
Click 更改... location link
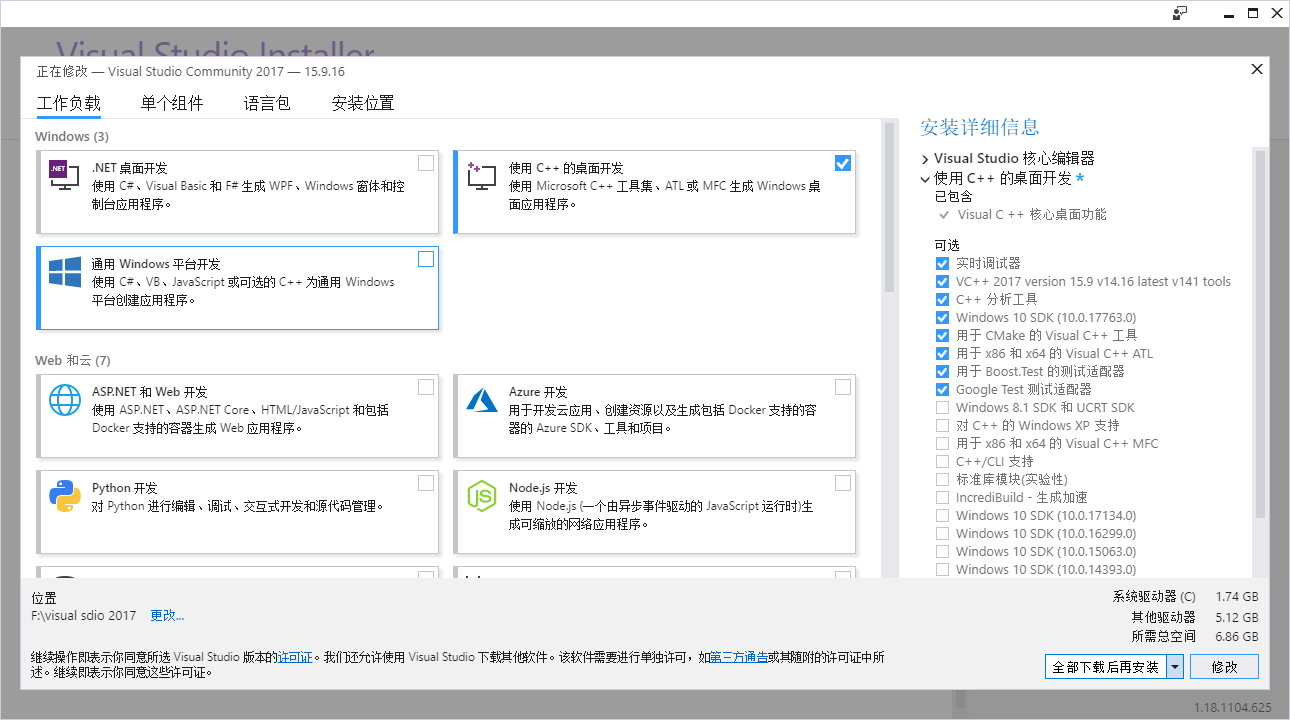pos(167,615)
